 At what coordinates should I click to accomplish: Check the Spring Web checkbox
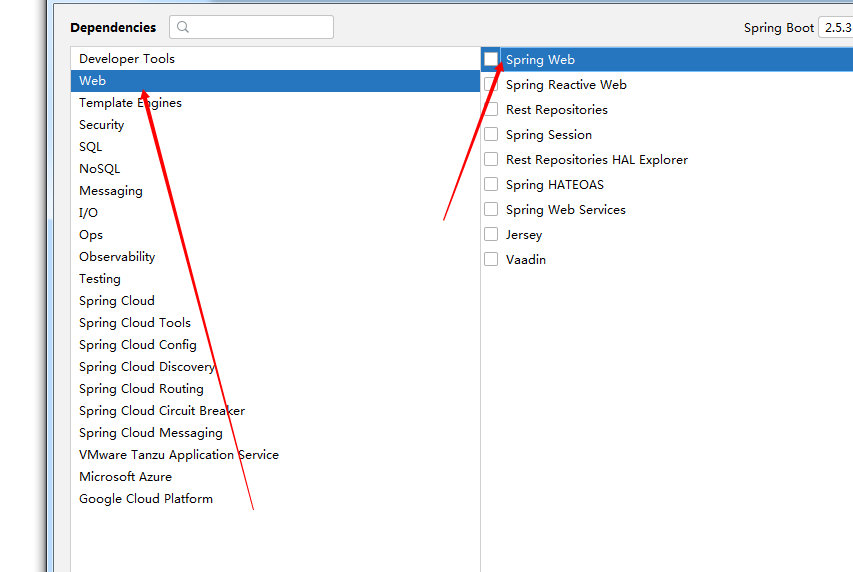point(491,59)
